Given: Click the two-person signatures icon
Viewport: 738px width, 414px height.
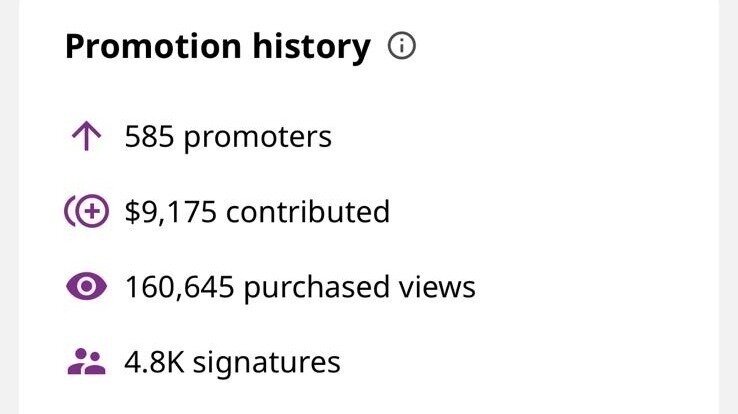Looking at the screenshot, I should [85, 362].
